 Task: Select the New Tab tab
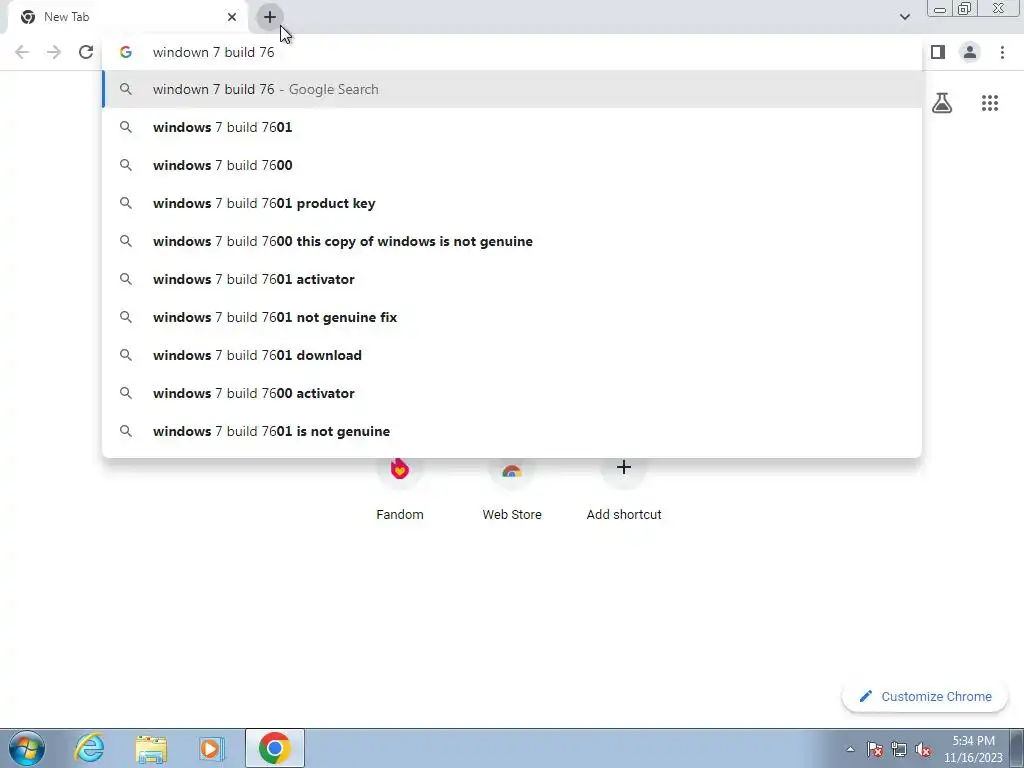click(x=127, y=17)
